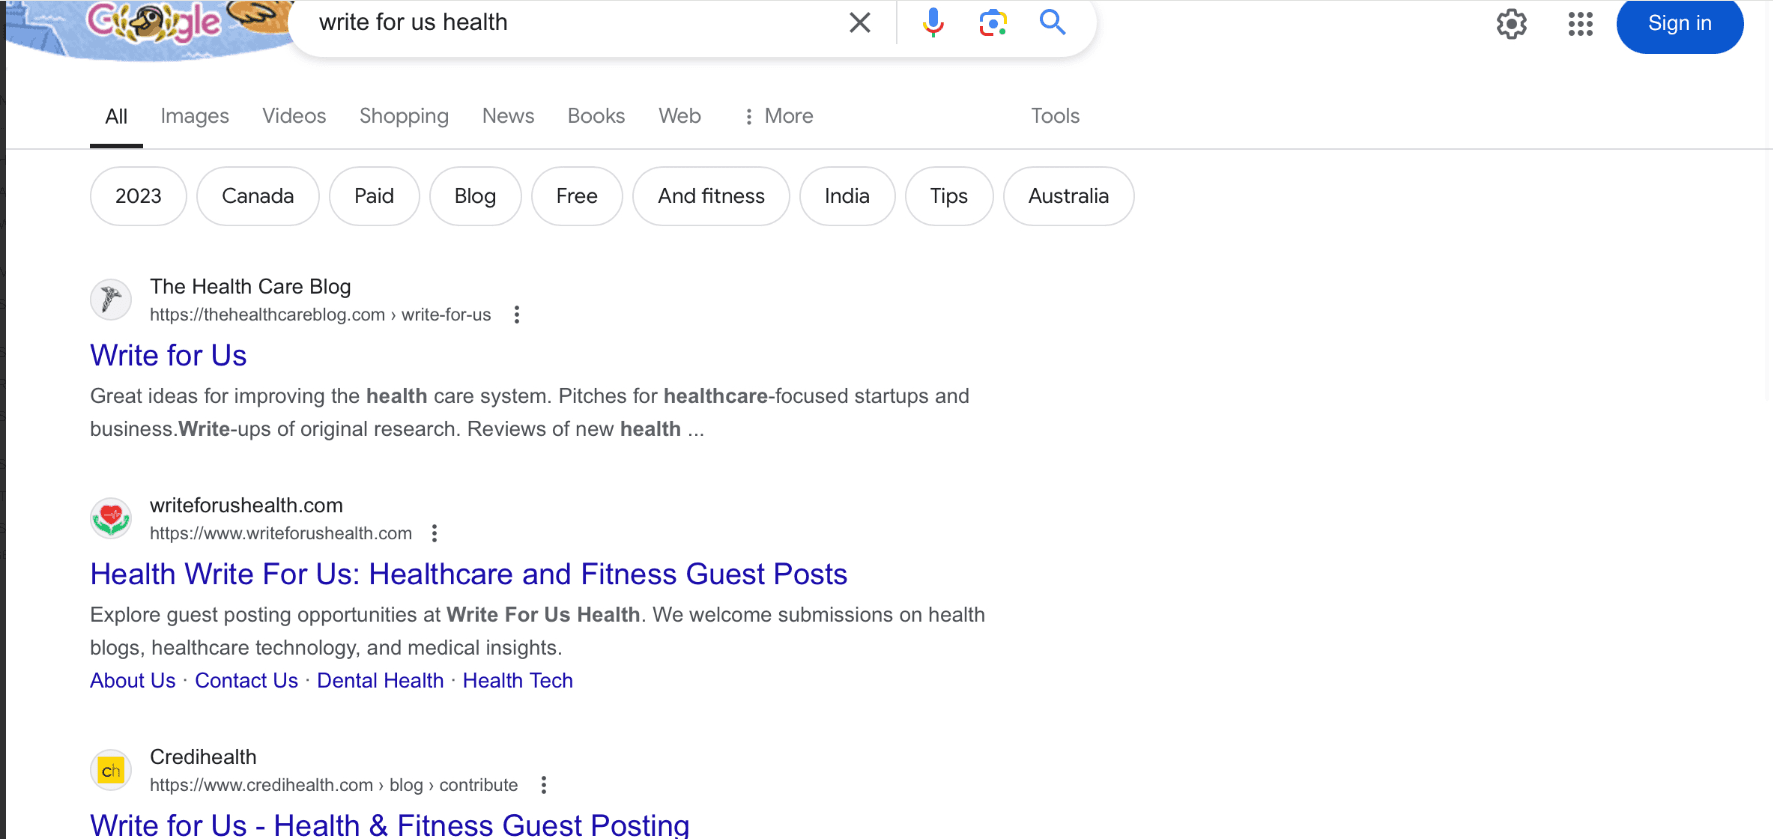Screen dimensions: 1773x839
Task: Start voice search with the microphone icon
Action: coord(933,23)
